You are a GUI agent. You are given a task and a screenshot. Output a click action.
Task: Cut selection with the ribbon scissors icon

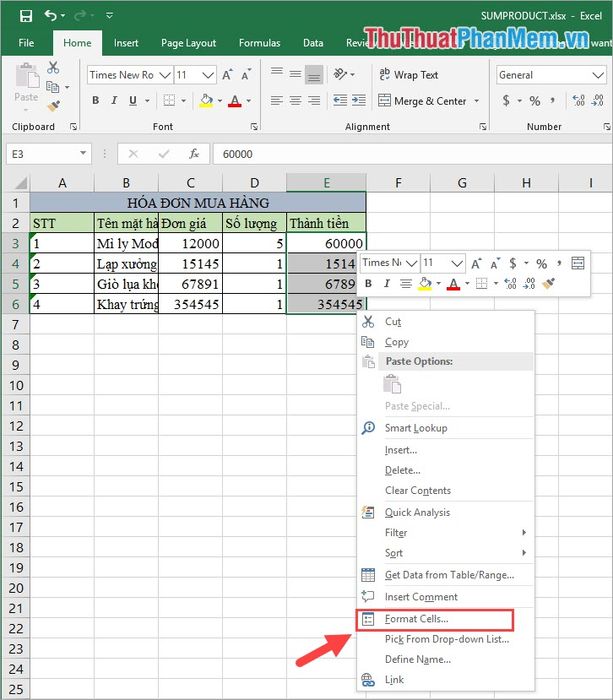click(53, 68)
